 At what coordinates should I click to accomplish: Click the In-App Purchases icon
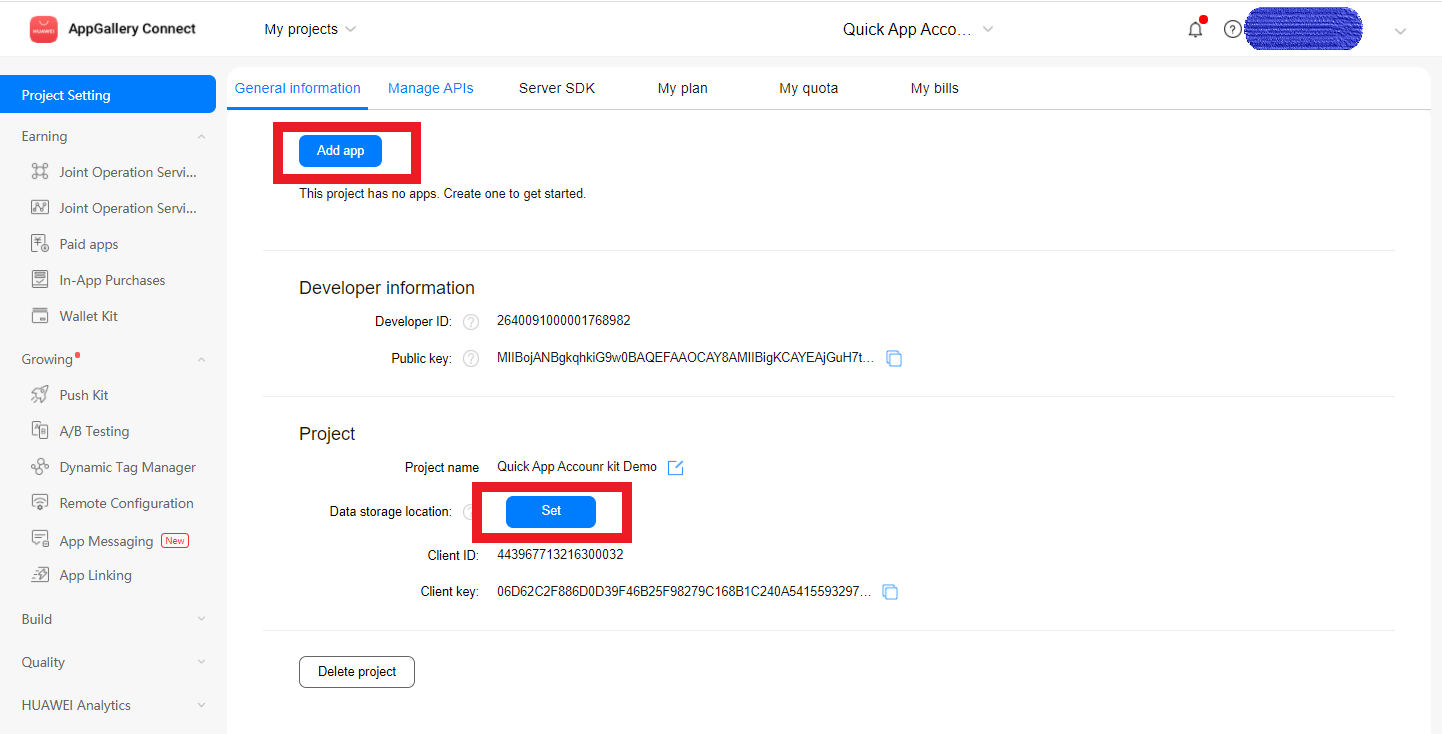[x=40, y=280]
